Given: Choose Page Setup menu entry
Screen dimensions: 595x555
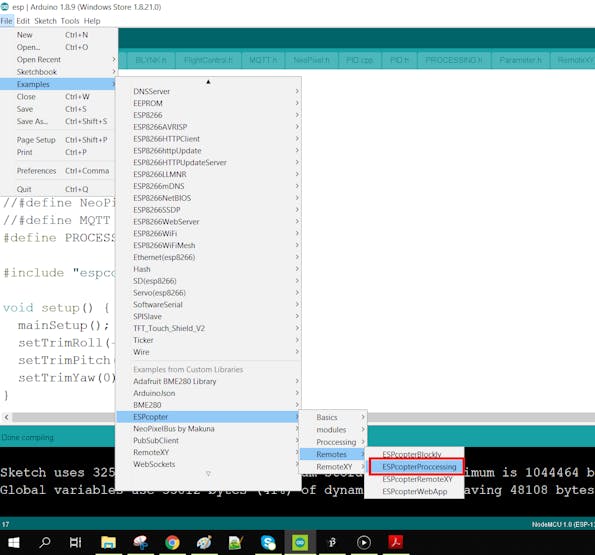Looking at the screenshot, I should coord(57,140).
